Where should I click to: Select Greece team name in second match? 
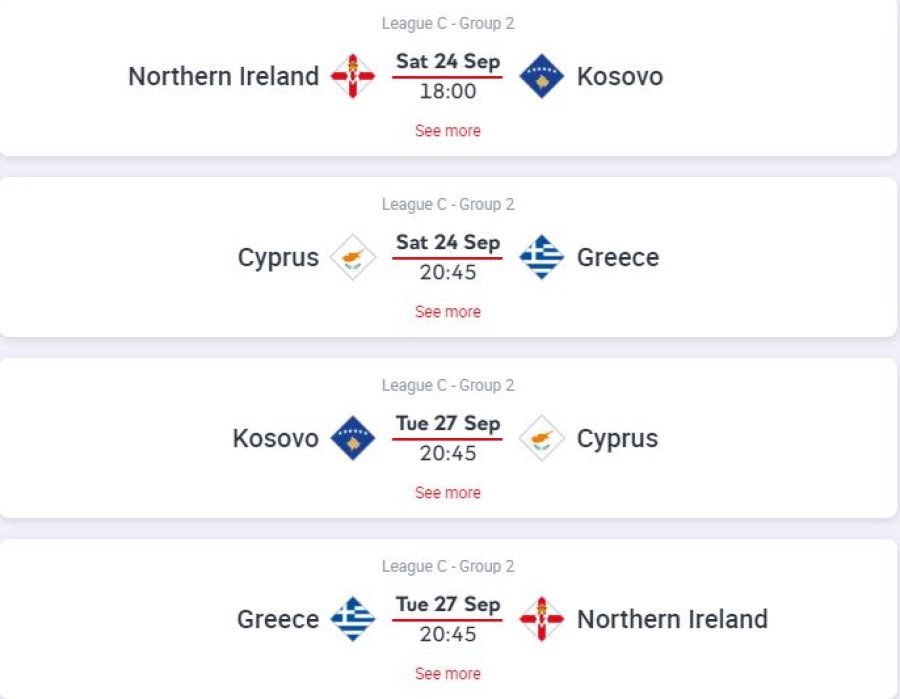618,257
